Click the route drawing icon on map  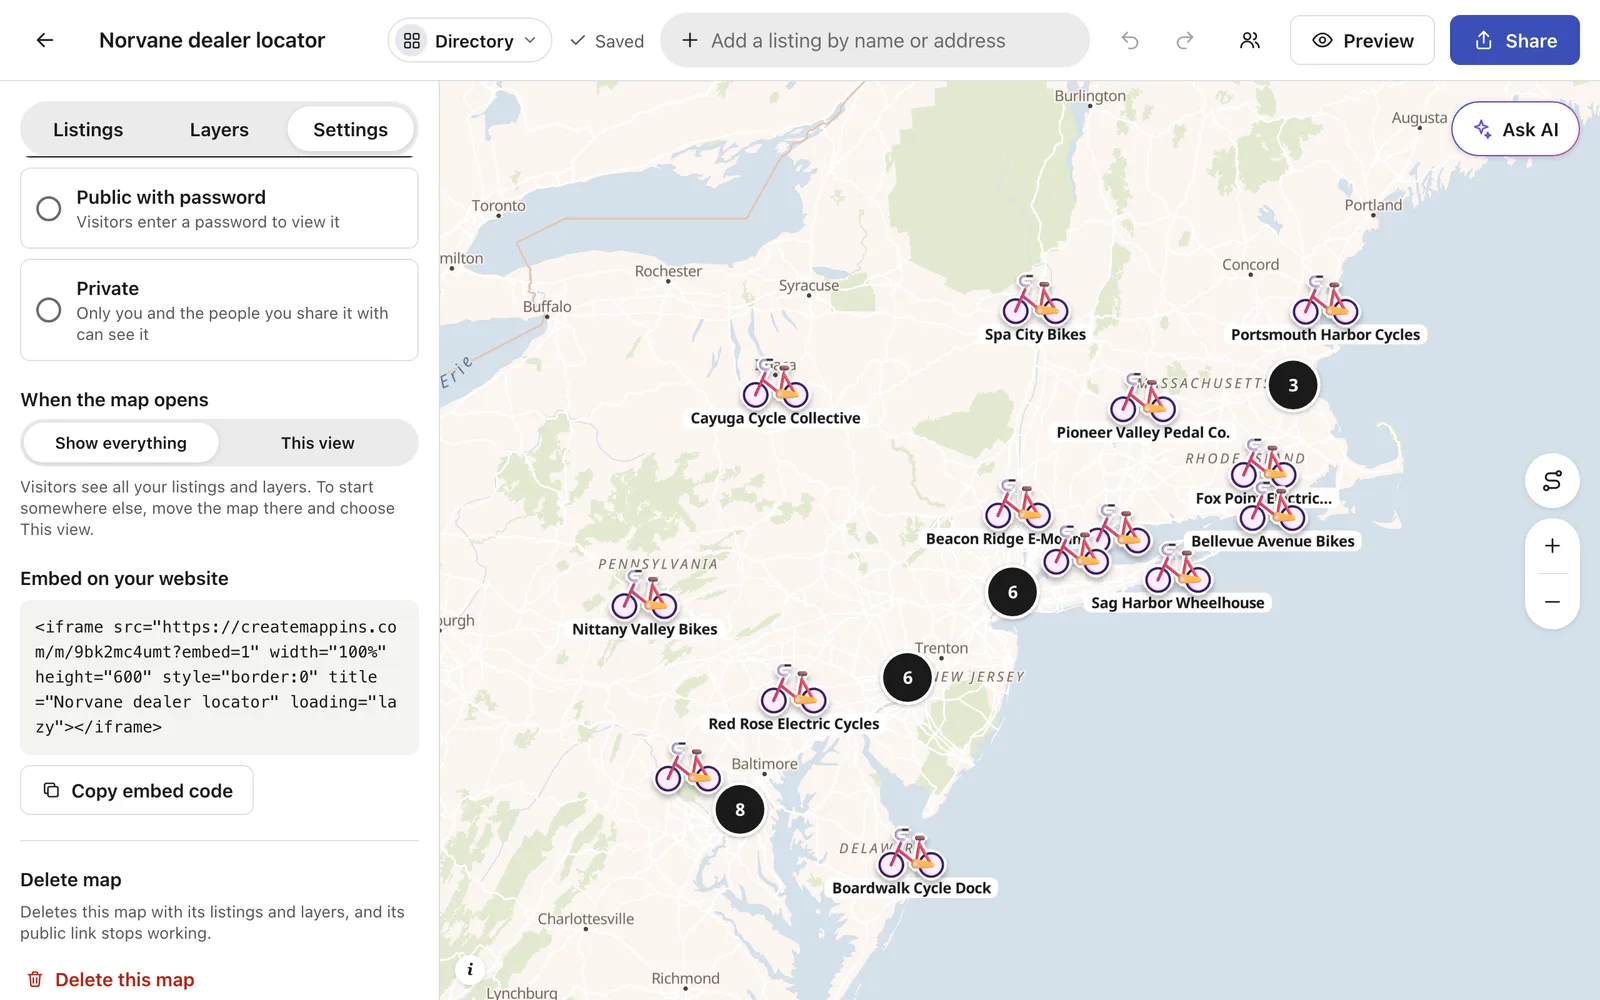point(1552,481)
